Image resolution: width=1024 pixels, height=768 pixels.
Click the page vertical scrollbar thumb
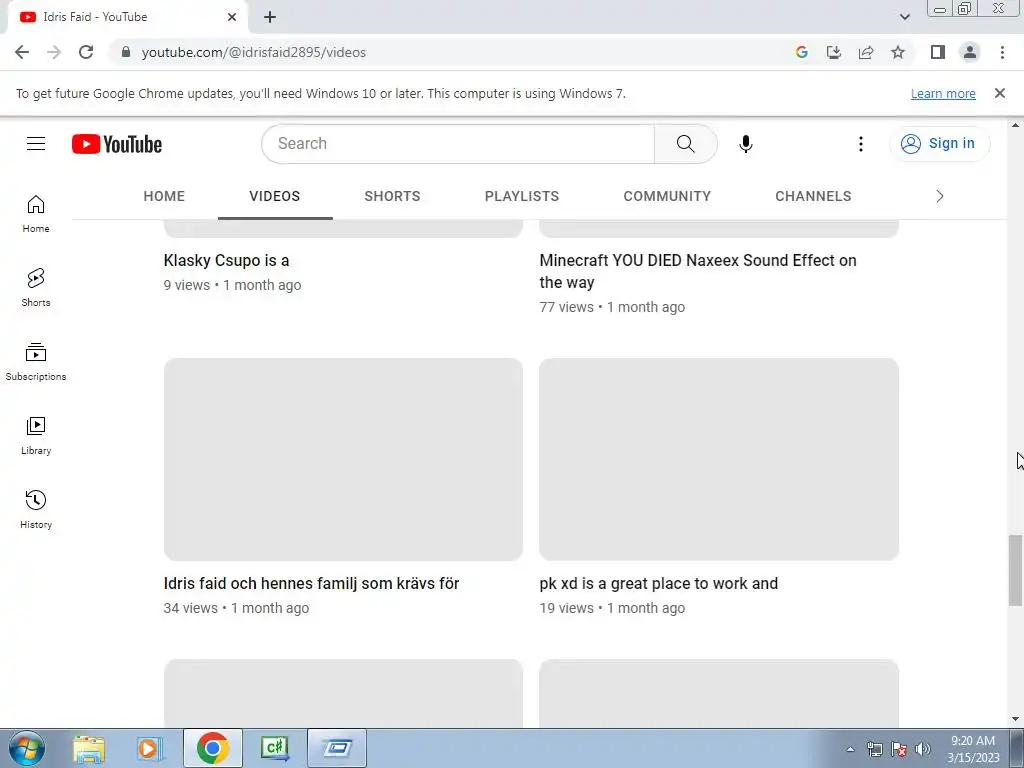(1015, 571)
